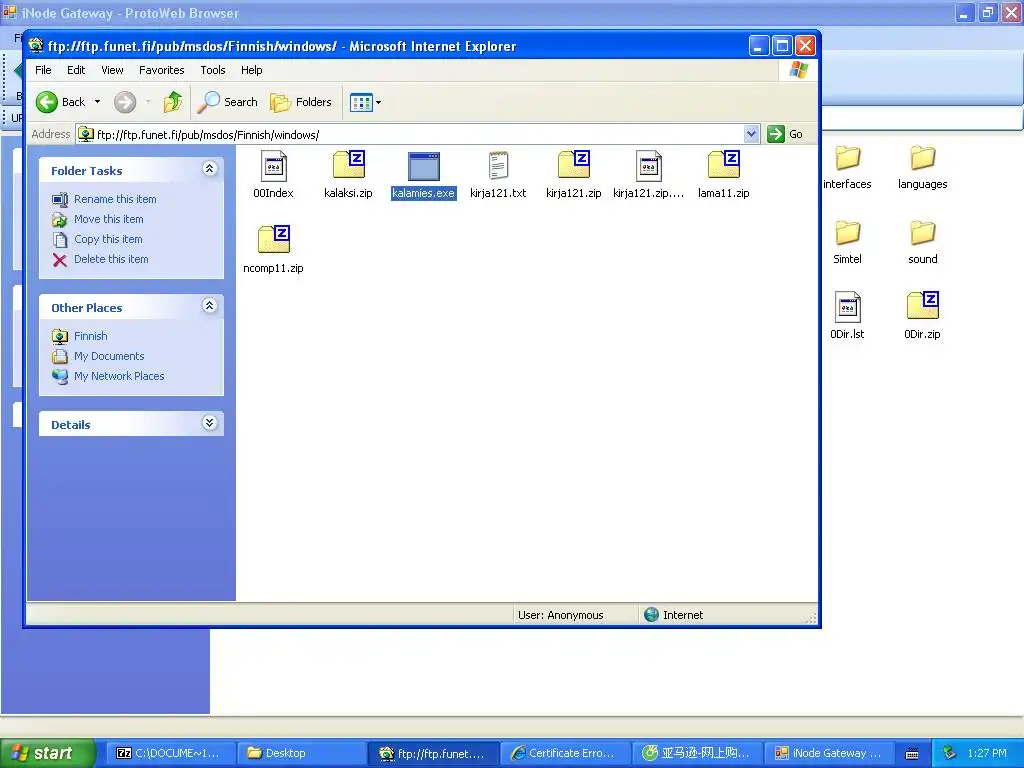The width and height of the screenshot is (1024, 768).
Task: Switch to the Desktop taskbar window
Action: (301, 753)
